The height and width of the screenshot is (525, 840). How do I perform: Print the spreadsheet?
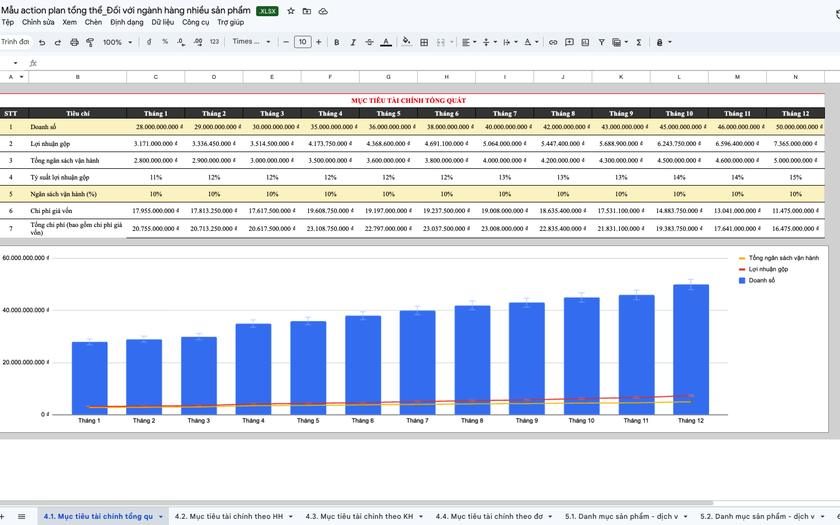tap(74, 42)
